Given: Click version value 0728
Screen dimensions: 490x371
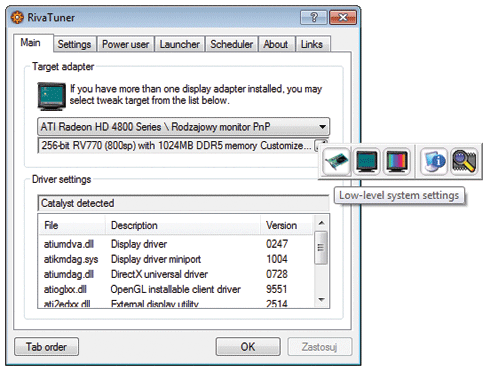Looking at the screenshot, I should click(277, 274).
